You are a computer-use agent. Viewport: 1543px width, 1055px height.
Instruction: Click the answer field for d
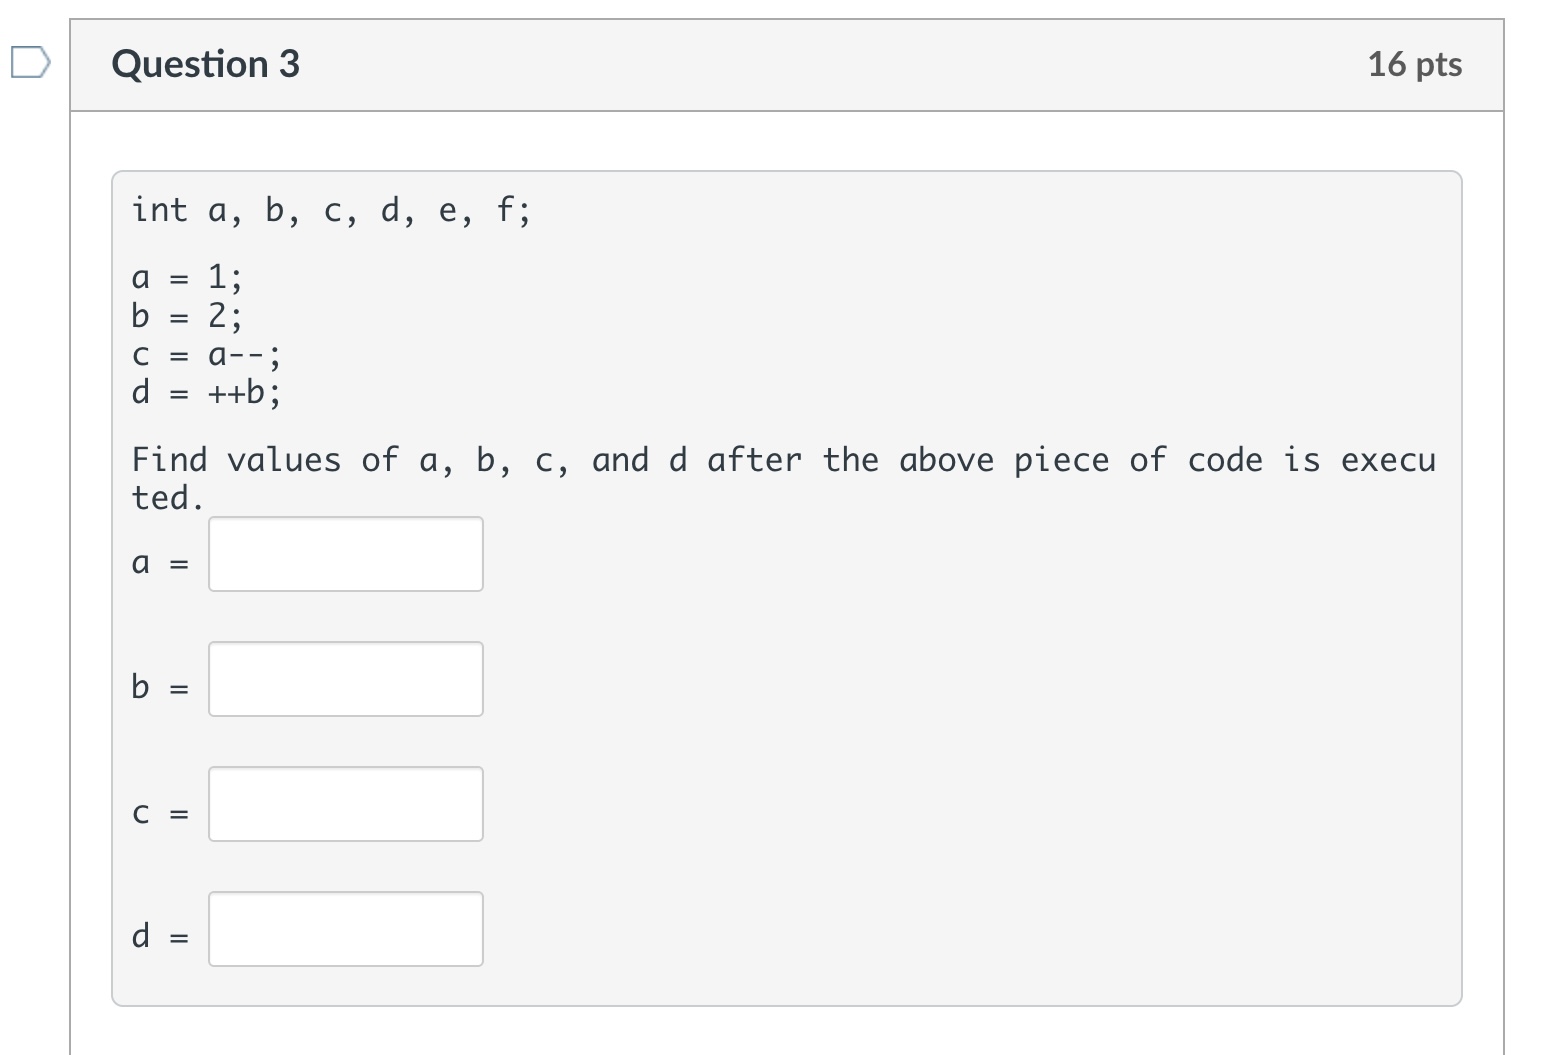point(345,929)
